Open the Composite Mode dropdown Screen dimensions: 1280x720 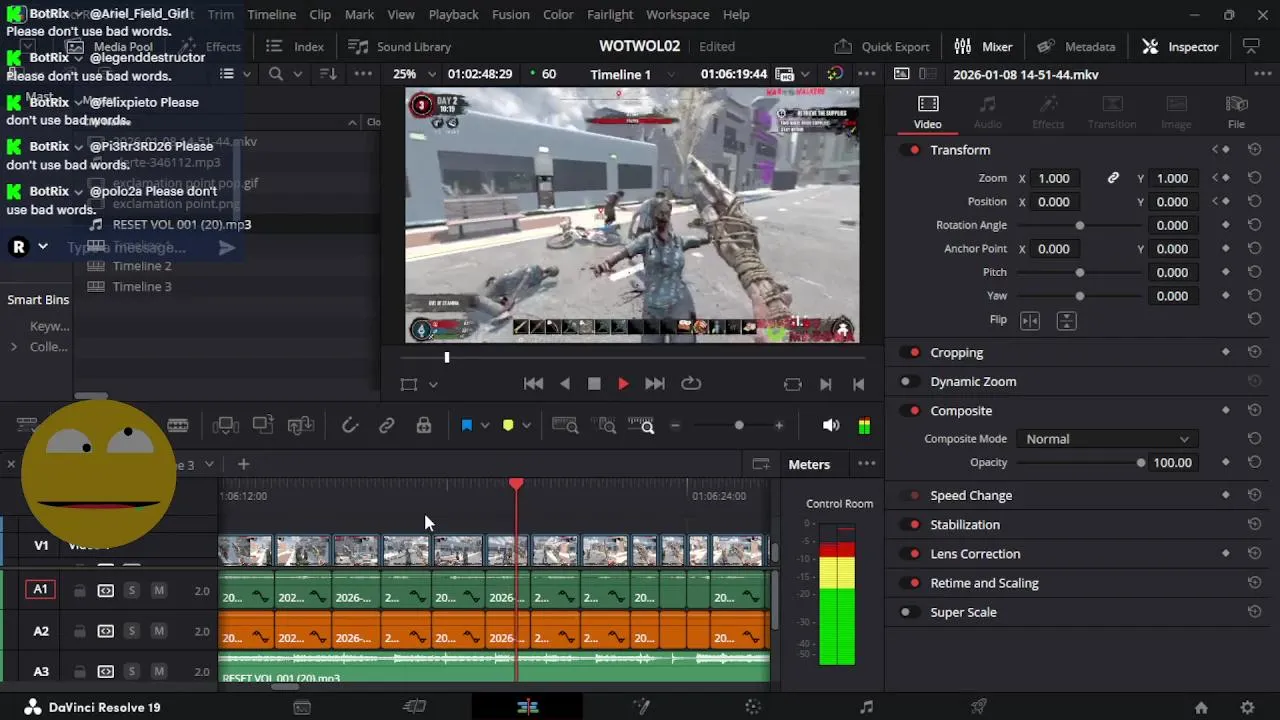[1106, 439]
